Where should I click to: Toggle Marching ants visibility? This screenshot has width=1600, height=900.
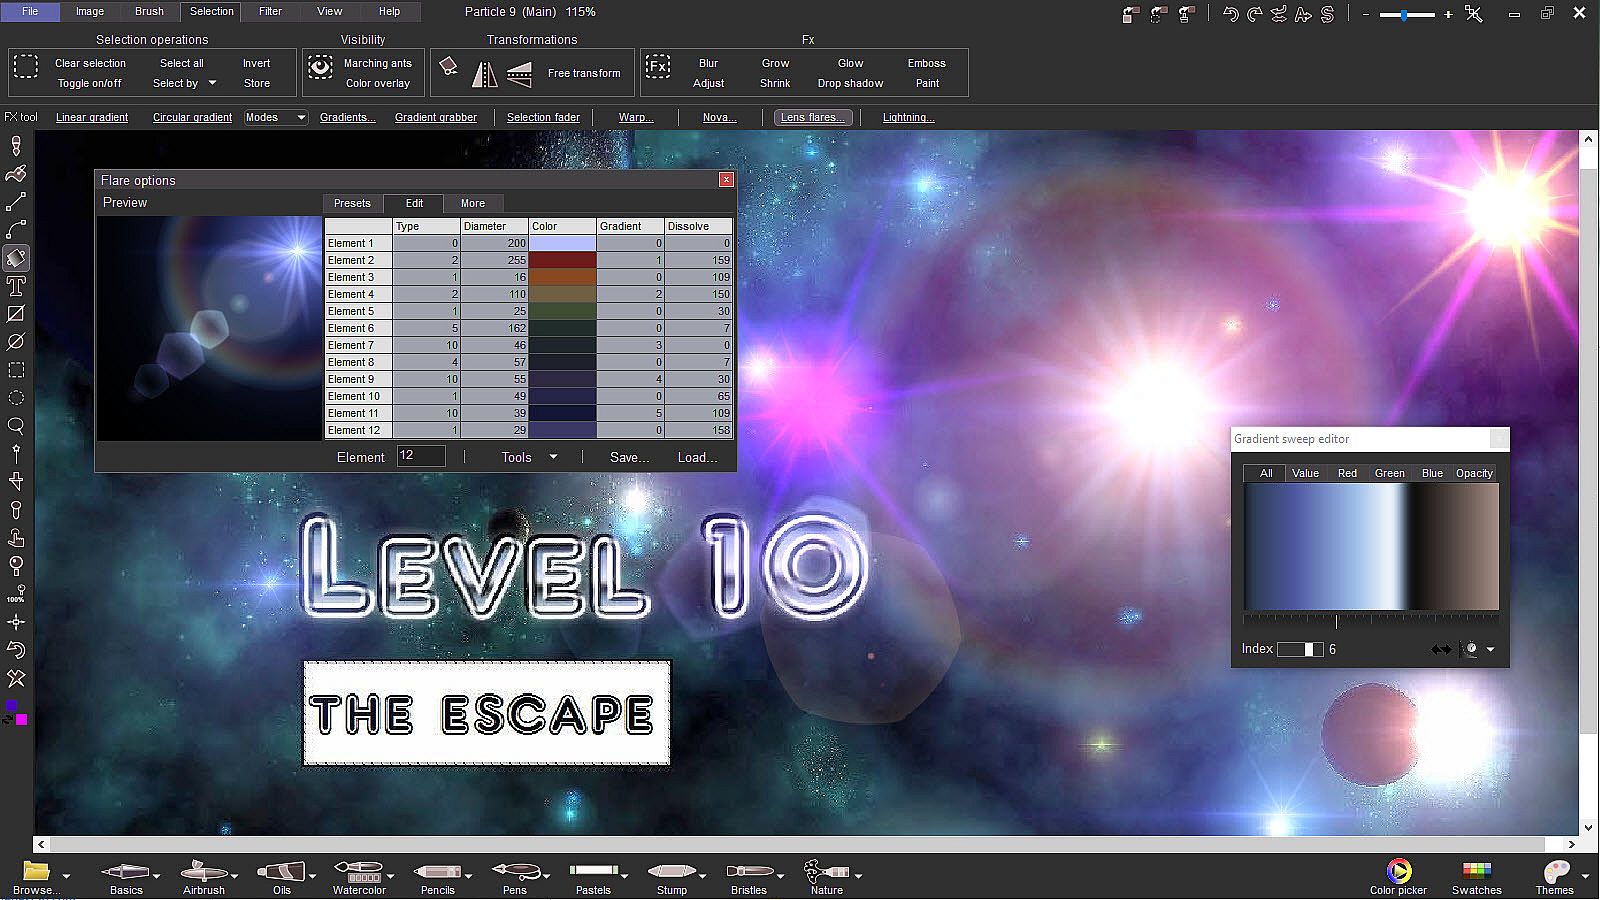click(x=377, y=63)
